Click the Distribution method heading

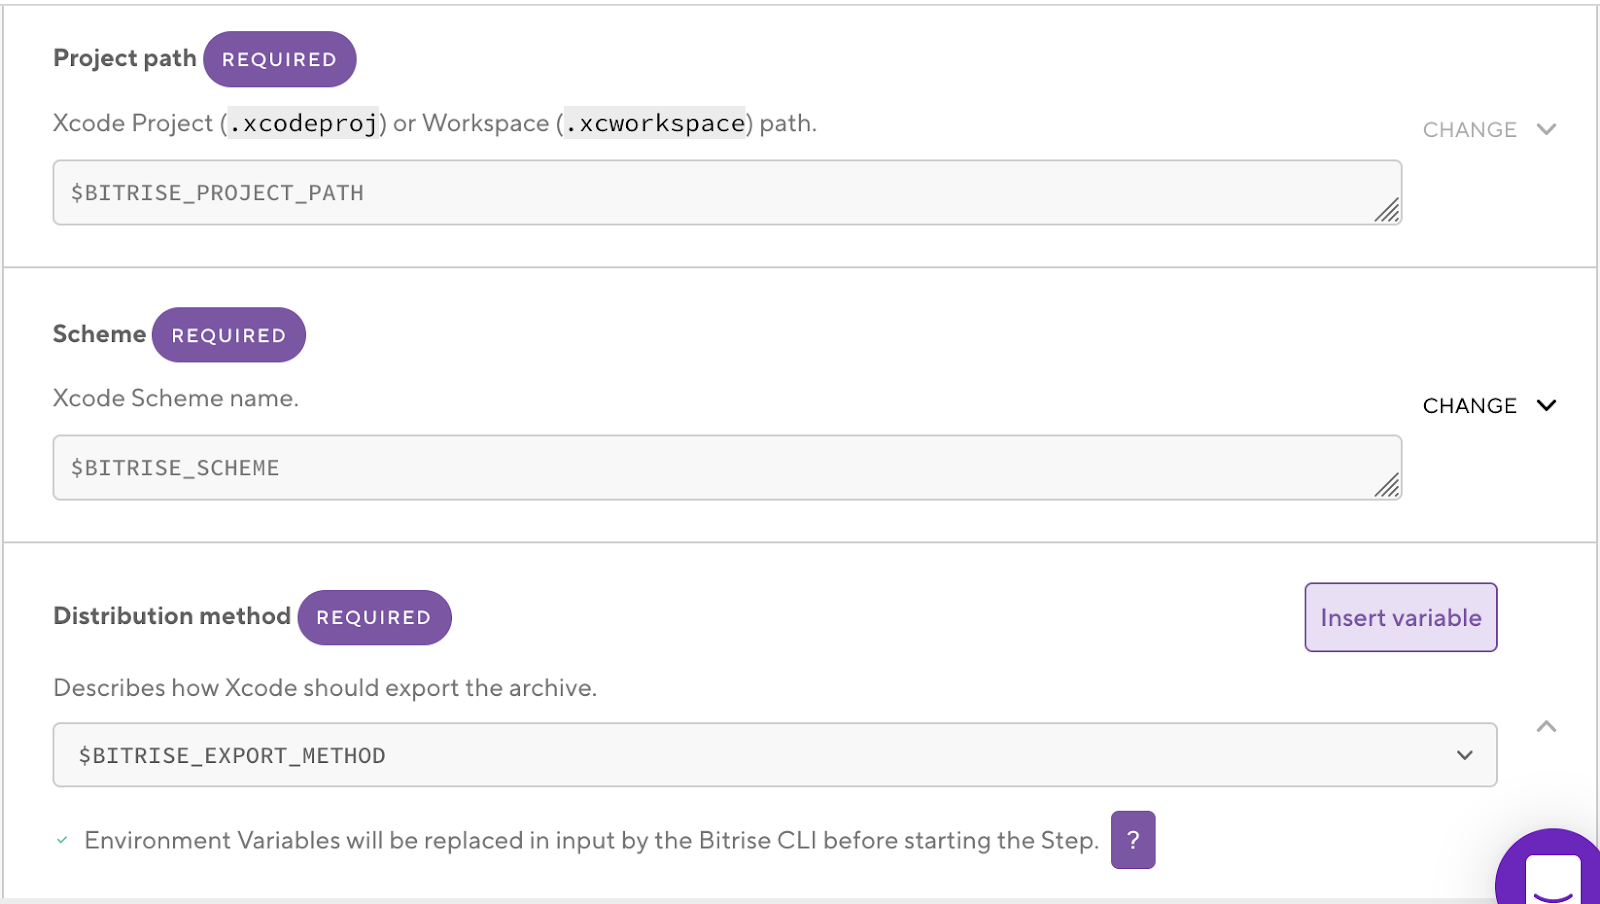point(172,616)
